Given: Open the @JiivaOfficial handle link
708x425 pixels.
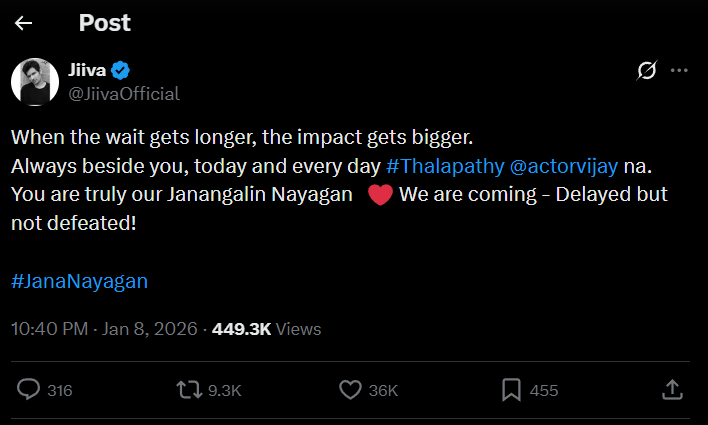Looking at the screenshot, I should pyautogui.click(x=124, y=93).
